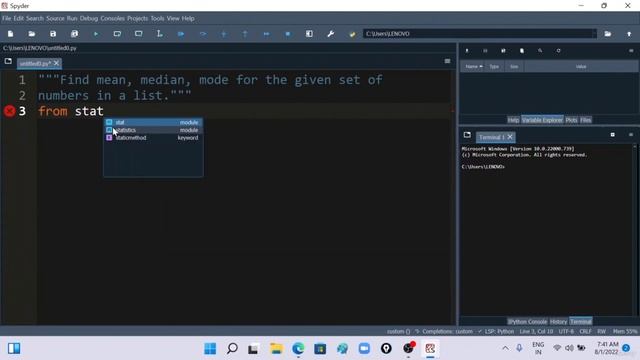Screen dimensions: 640x360
Task: Step out of function in debugger
Action: pos(245,34)
